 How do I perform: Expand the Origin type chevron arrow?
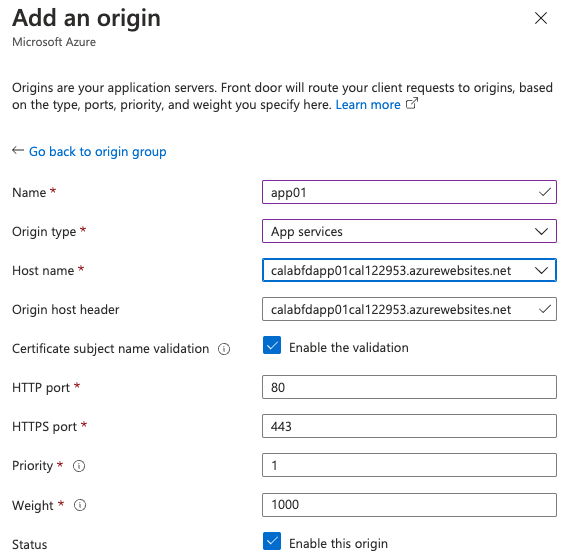point(541,231)
